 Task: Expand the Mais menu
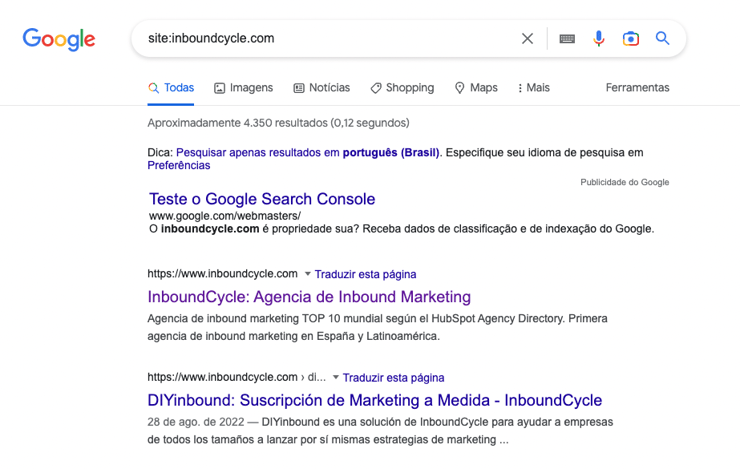coord(534,88)
